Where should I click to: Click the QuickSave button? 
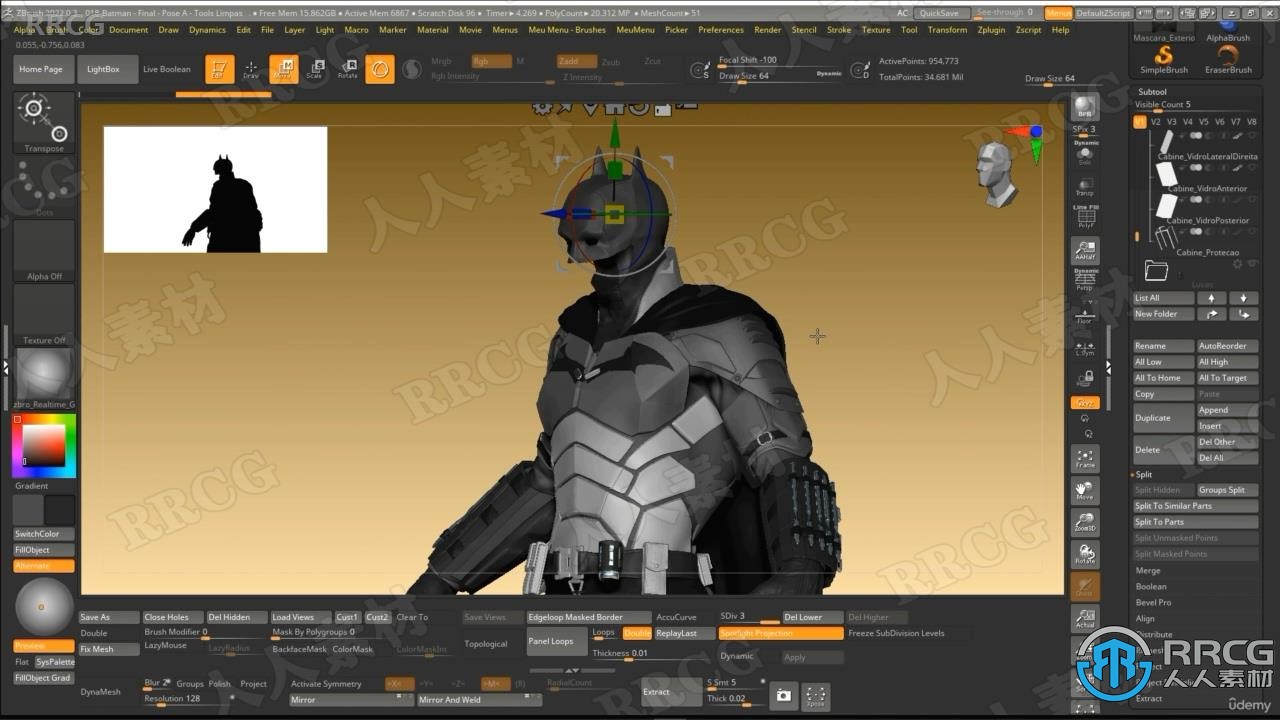click(x=940, y=13)
